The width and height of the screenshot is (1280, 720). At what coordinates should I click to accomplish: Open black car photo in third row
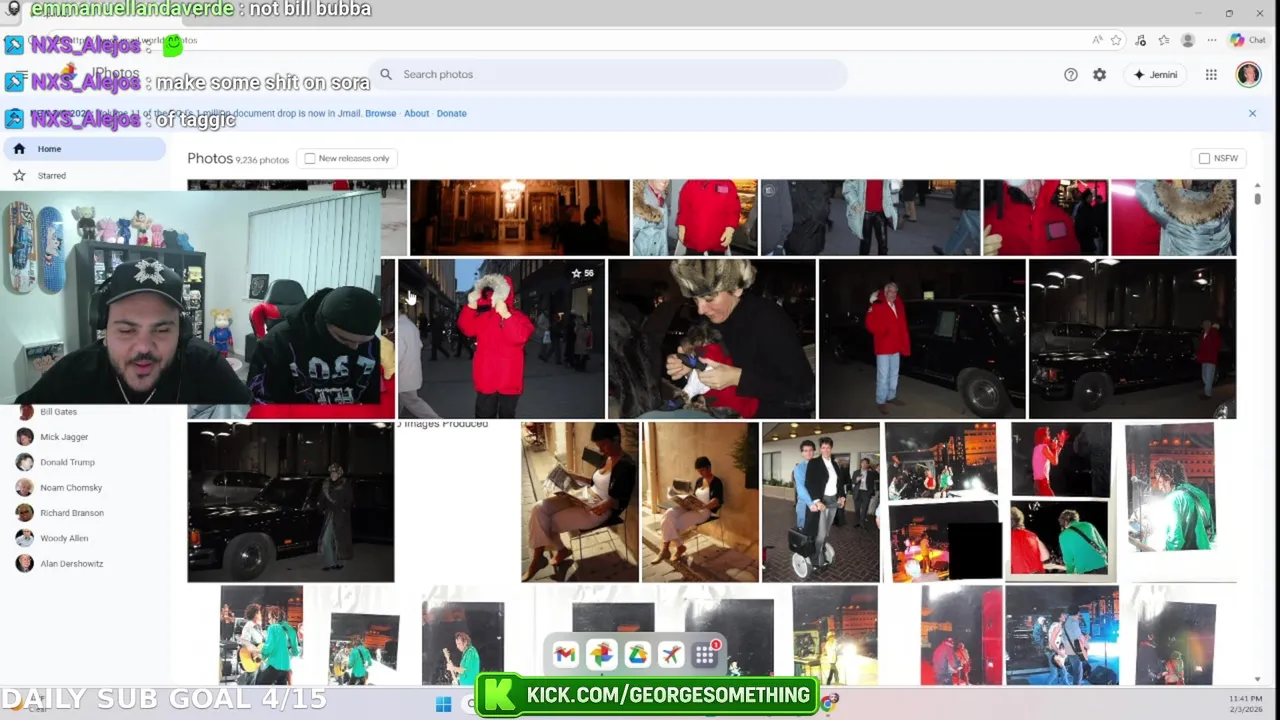point(290,502)
